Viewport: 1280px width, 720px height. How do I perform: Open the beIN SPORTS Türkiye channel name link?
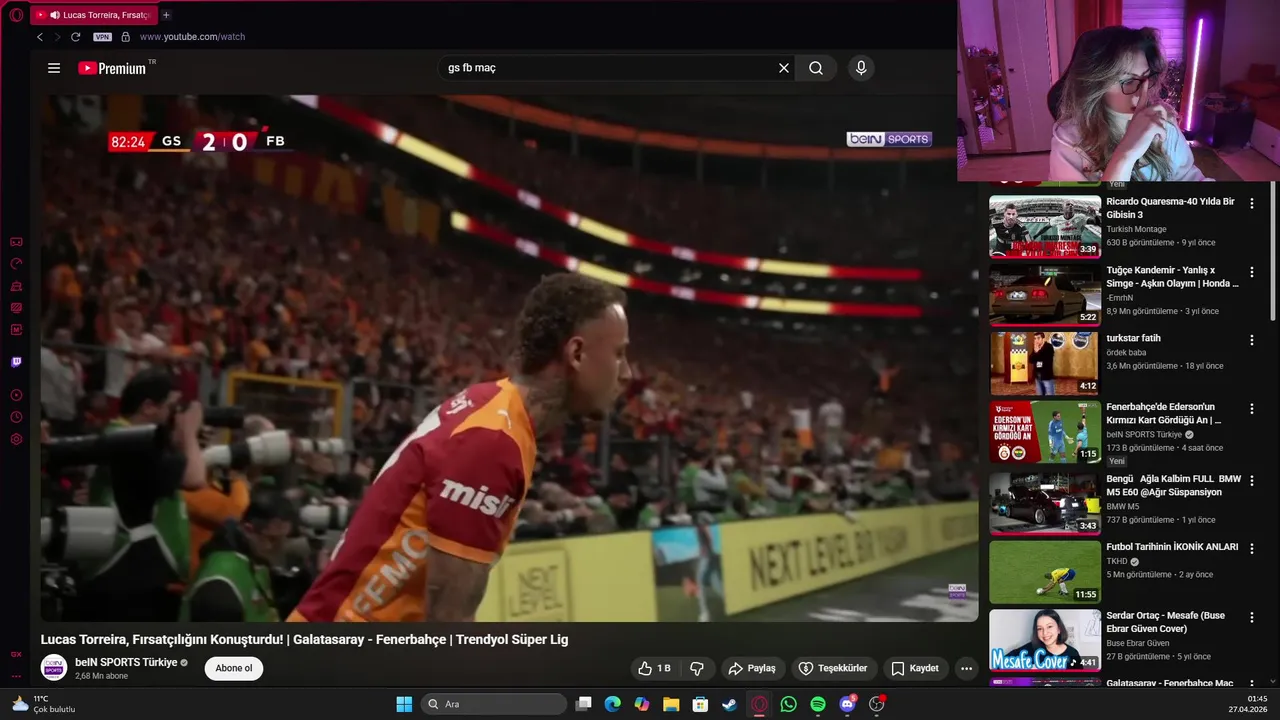[126, 662]
